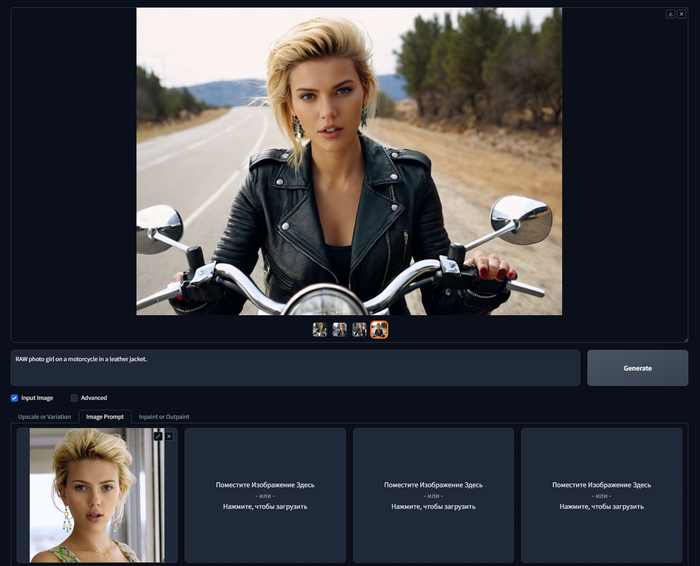
Task: Click the Generate button
Action: coord(638,368)
